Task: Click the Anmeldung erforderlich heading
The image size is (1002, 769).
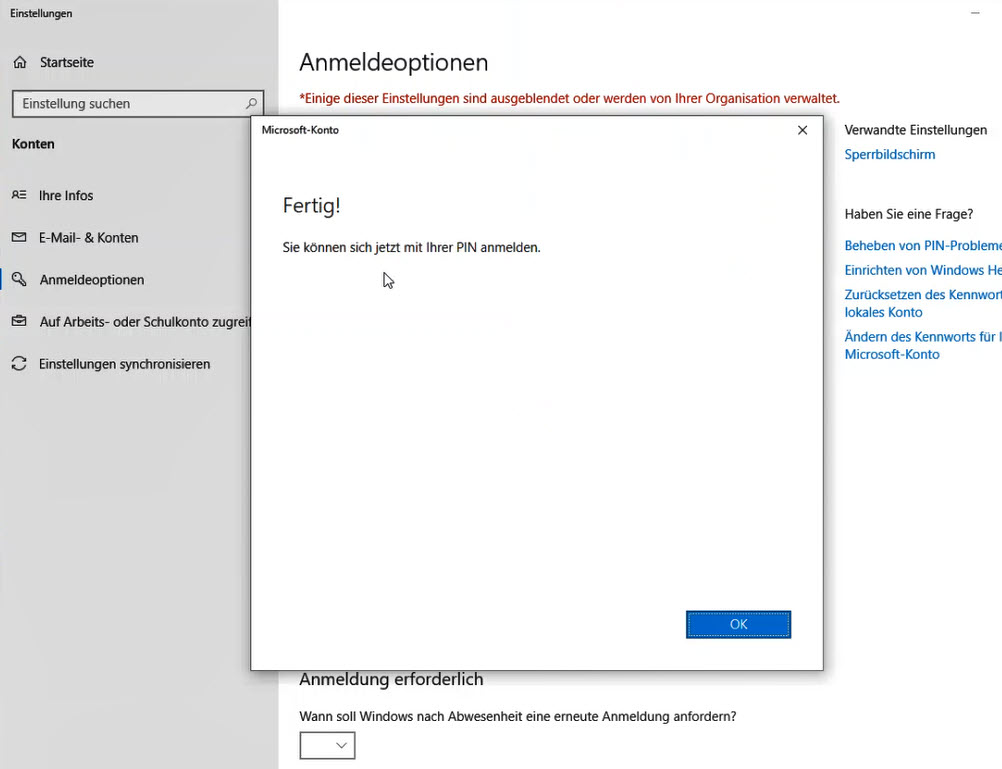Action: pos(391,679)
